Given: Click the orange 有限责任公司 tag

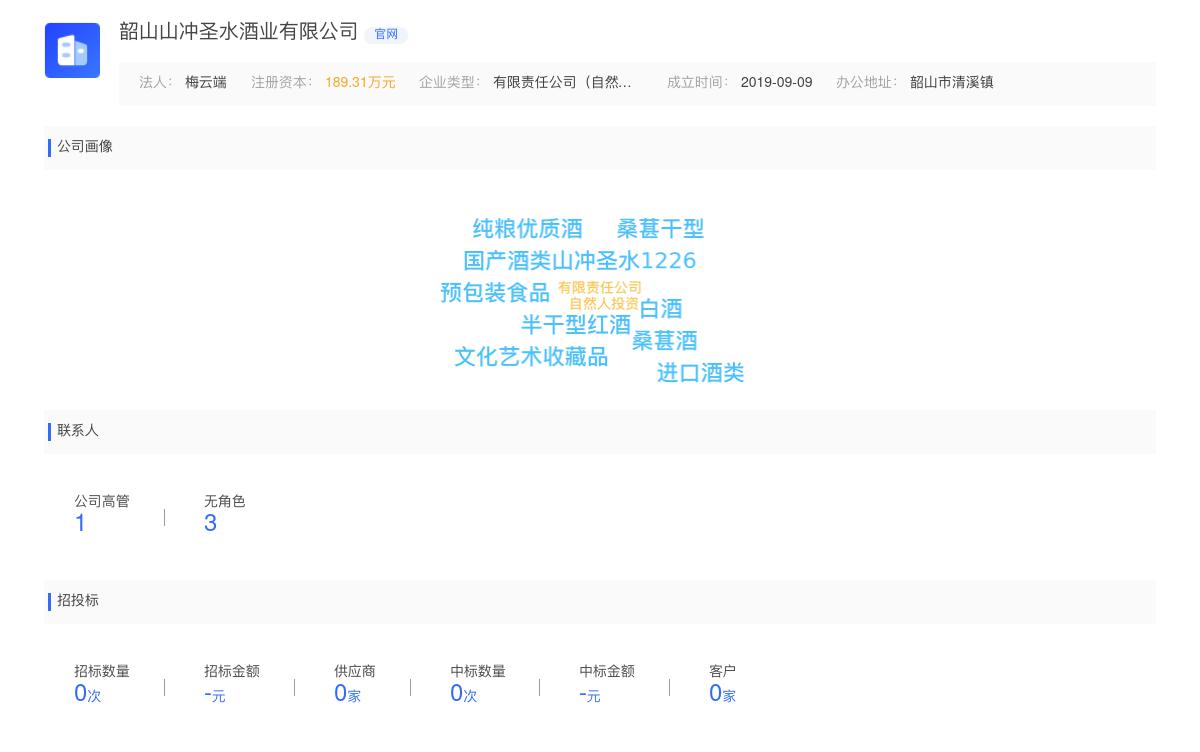Looking at the screenshot, I should [600, 288].
